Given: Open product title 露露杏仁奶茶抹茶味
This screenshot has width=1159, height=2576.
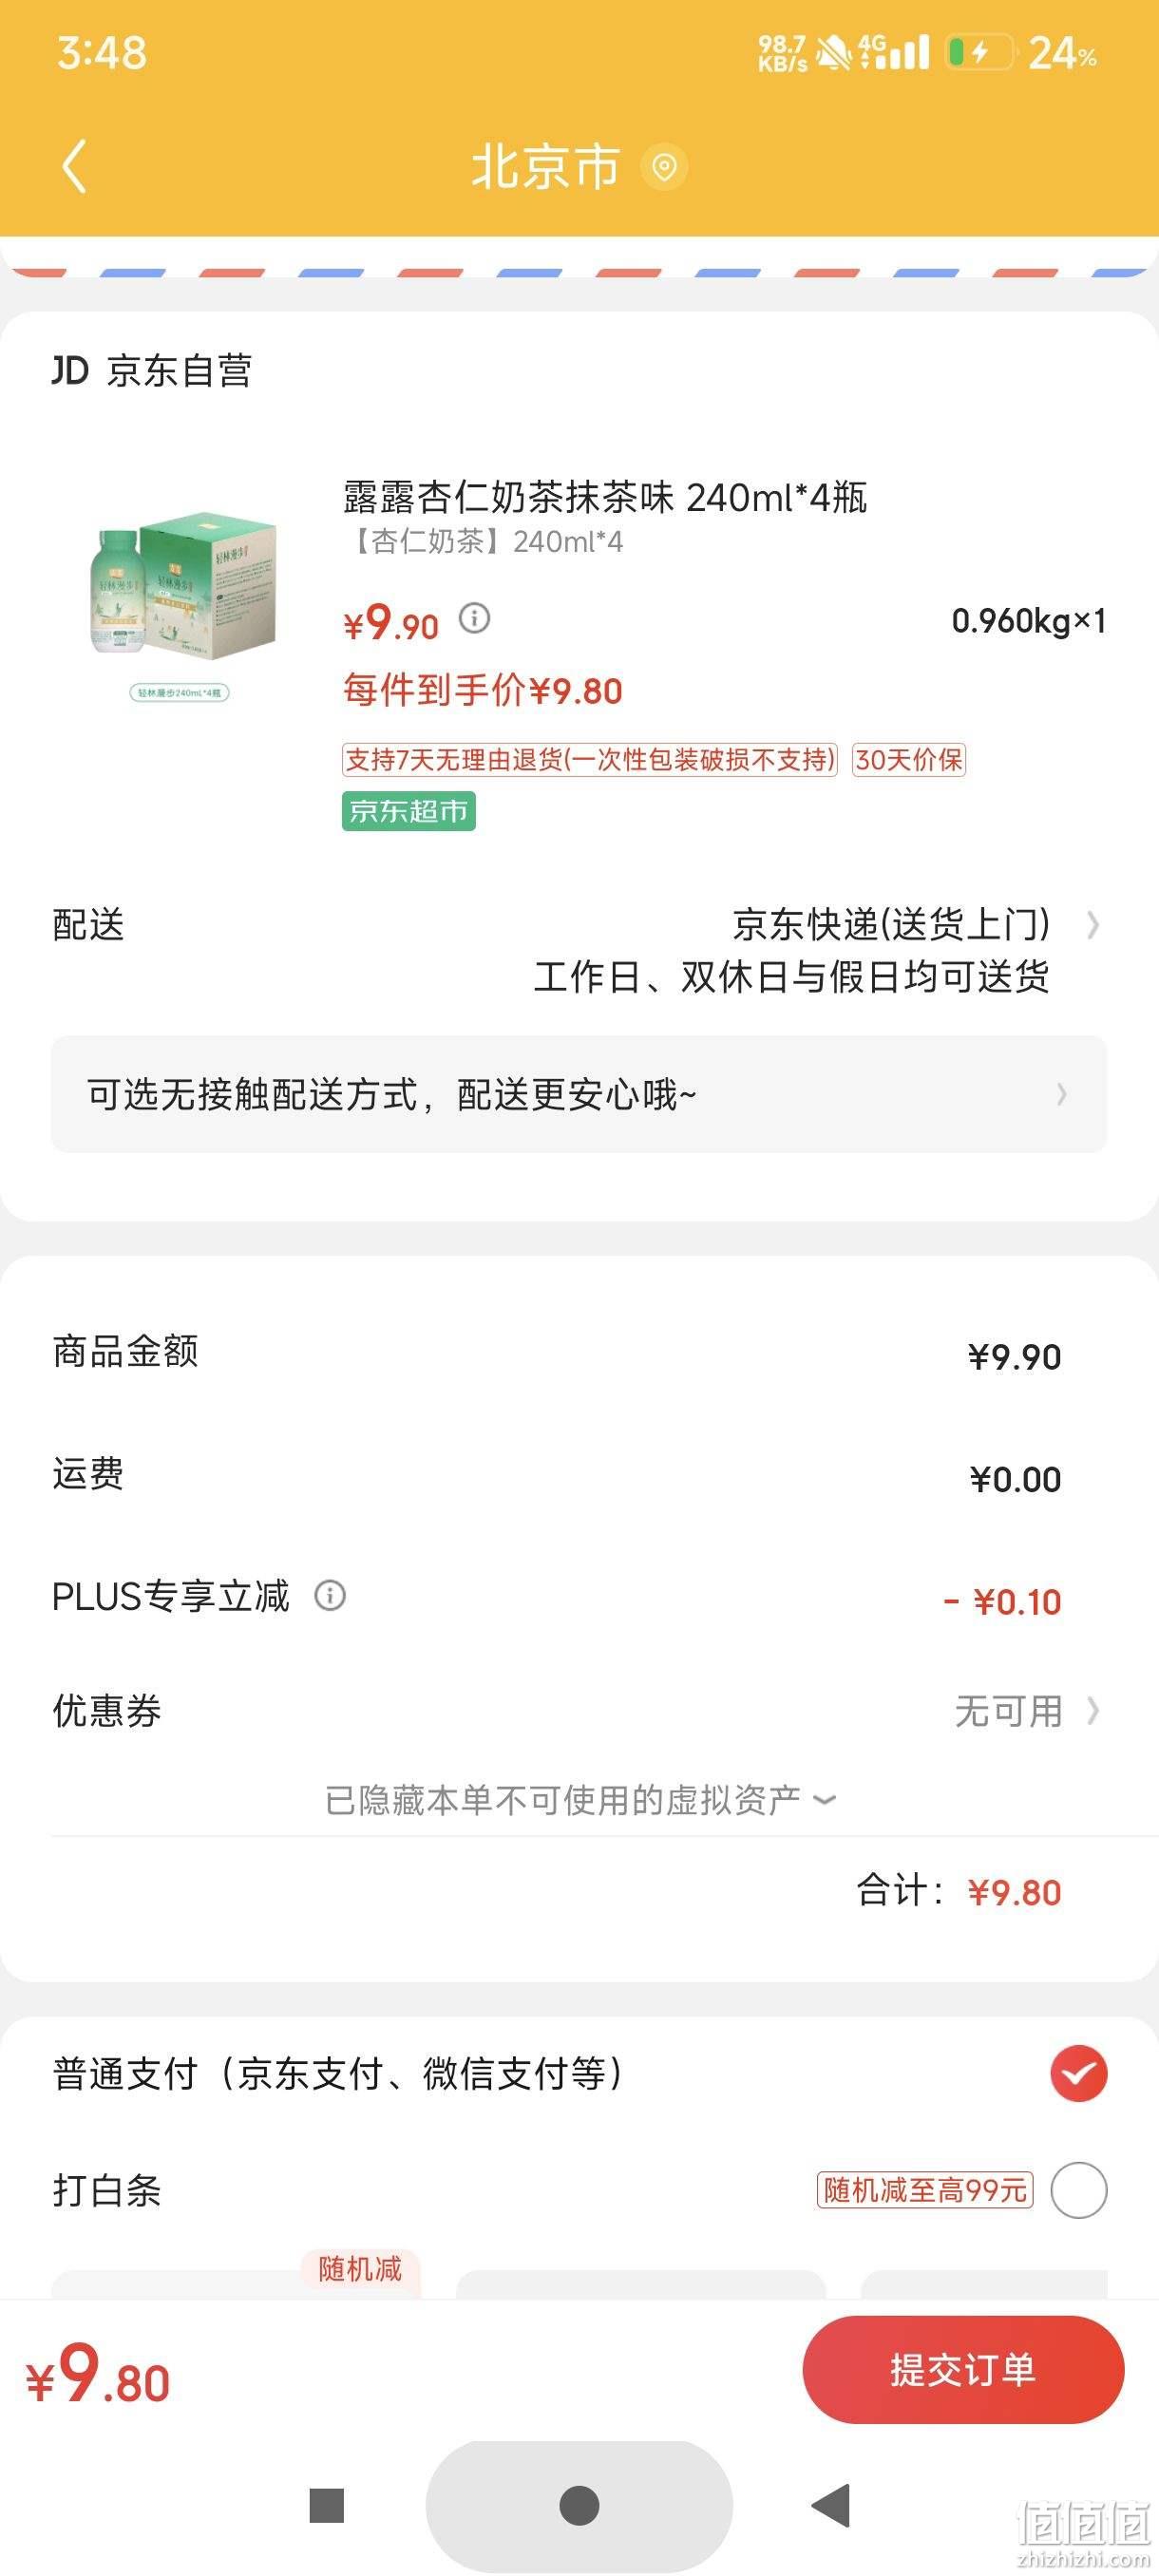Looking at the screenshot, I should tap(604, 496).
